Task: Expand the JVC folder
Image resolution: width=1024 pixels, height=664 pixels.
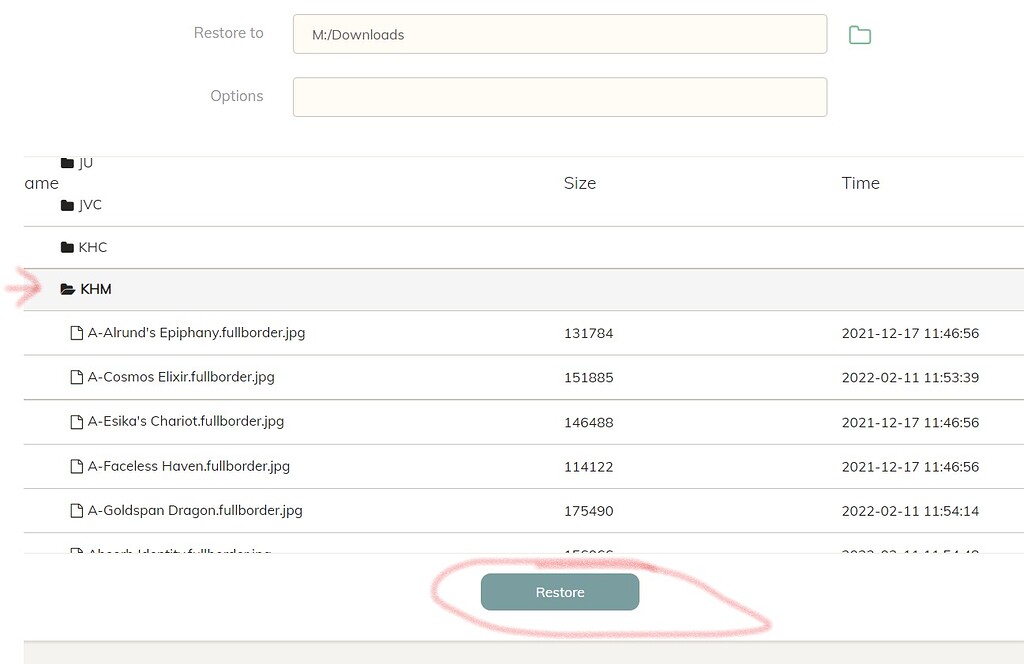Action: click(90, 204)
